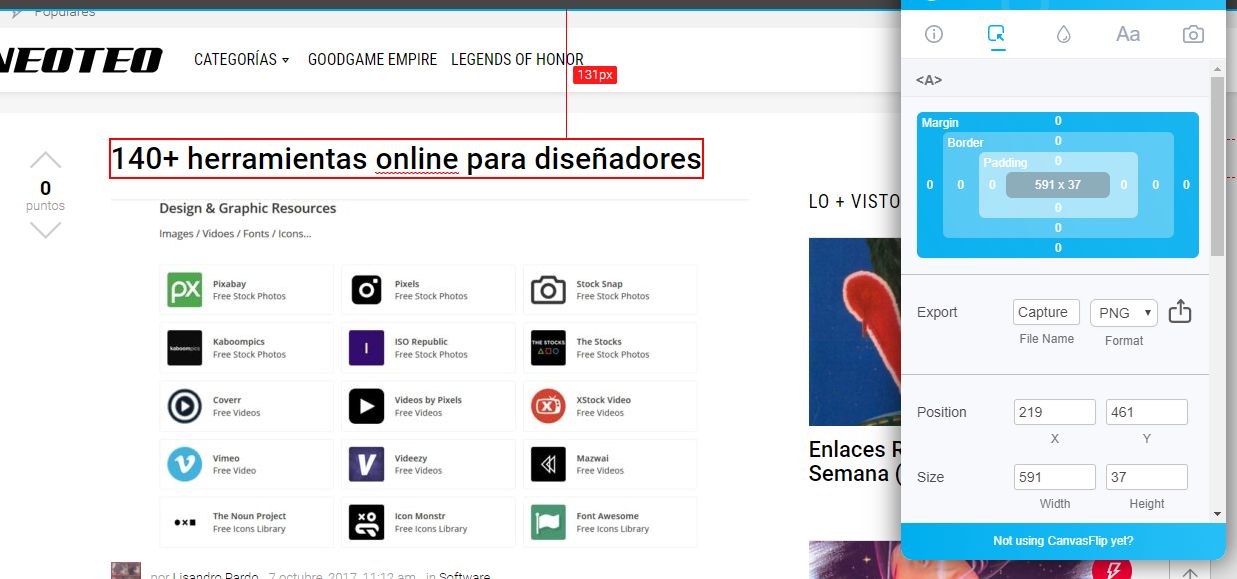
Task: Click the Mazwai rewind-style logo
Action: (x=548, y=464)
